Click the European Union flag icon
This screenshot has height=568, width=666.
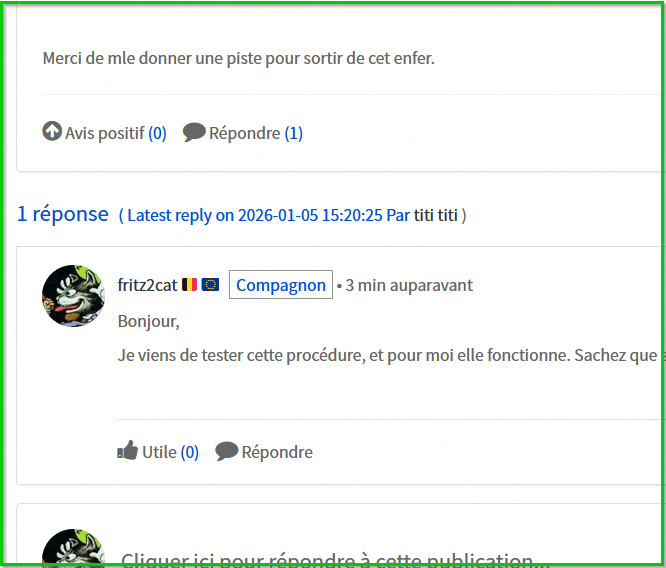[210, 285]
